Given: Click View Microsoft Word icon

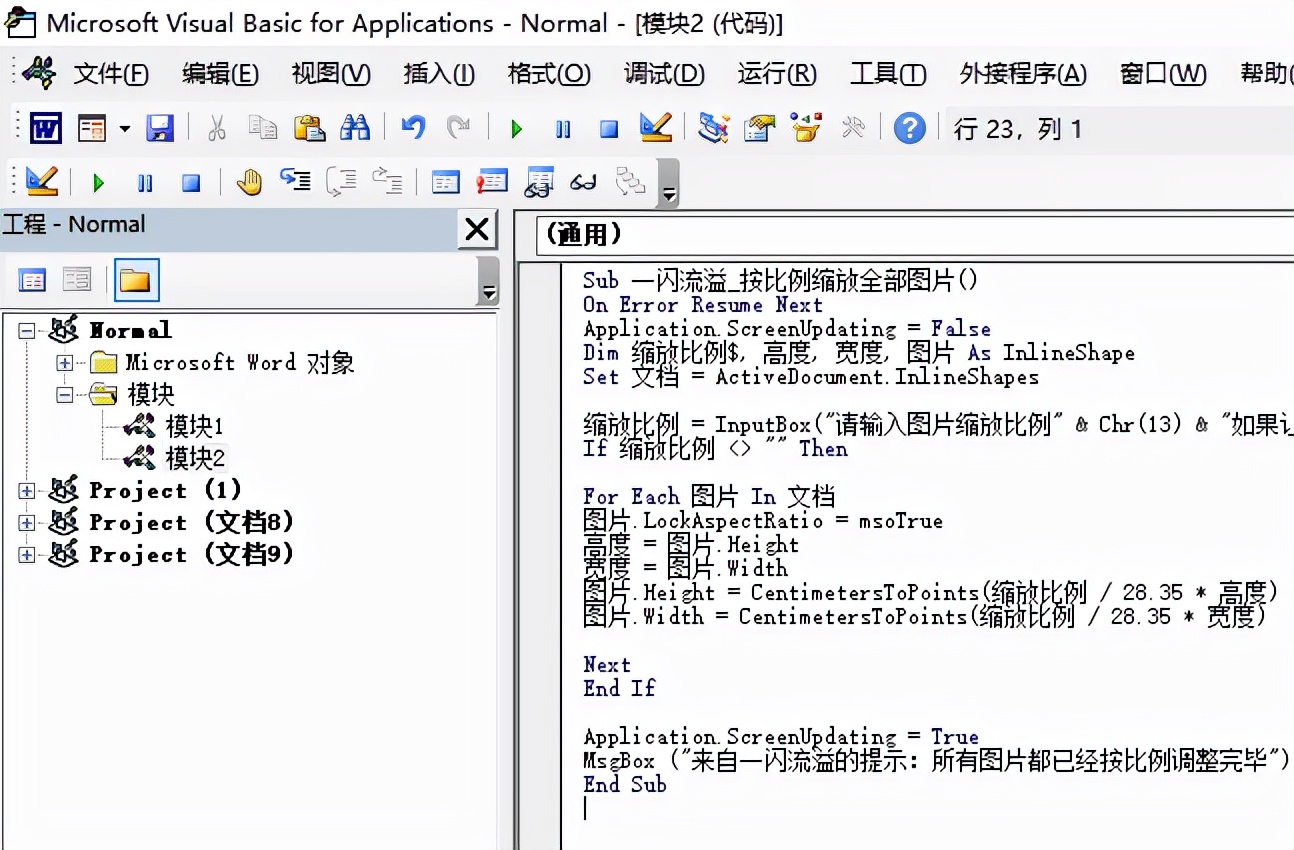Looking at the screenshot, I should point(46,128).
